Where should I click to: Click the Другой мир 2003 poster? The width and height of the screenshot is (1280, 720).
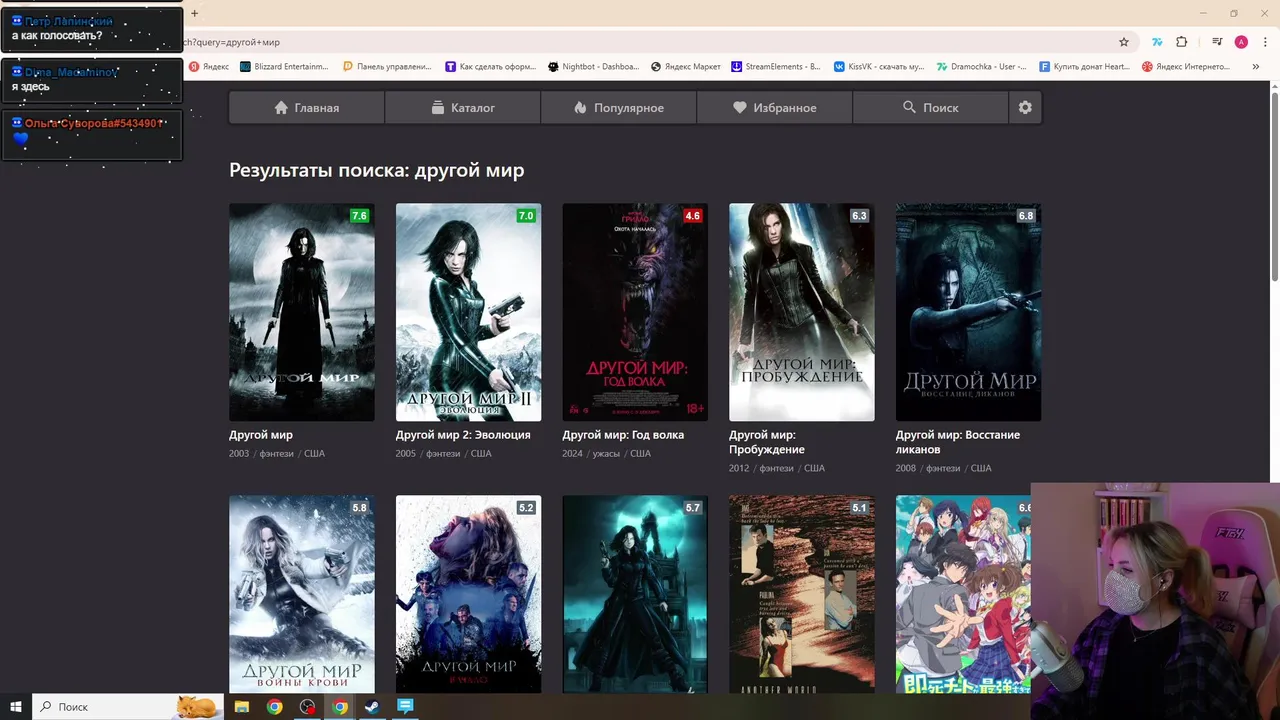click(302, 312)
